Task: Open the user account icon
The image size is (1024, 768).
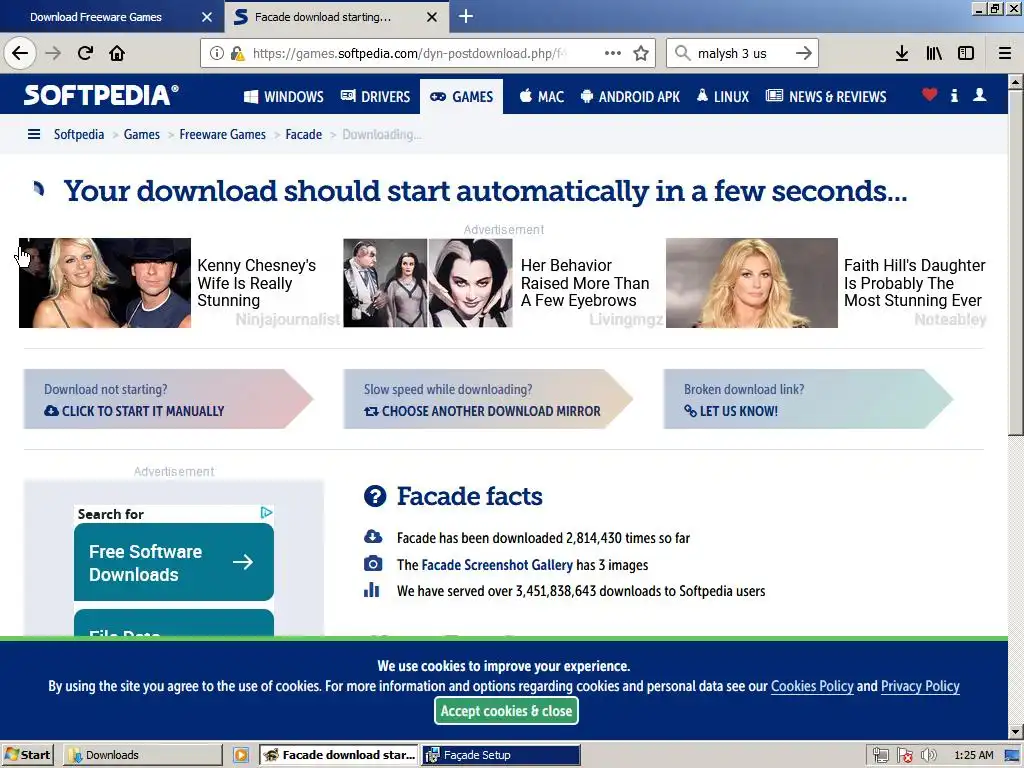Action: click(980, 95)
